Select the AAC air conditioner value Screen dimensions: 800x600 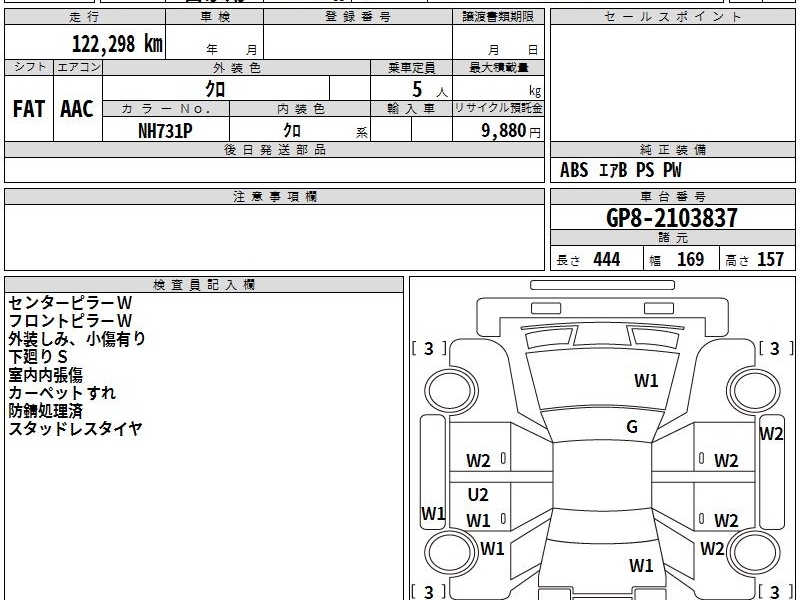(x=77, y=109)
